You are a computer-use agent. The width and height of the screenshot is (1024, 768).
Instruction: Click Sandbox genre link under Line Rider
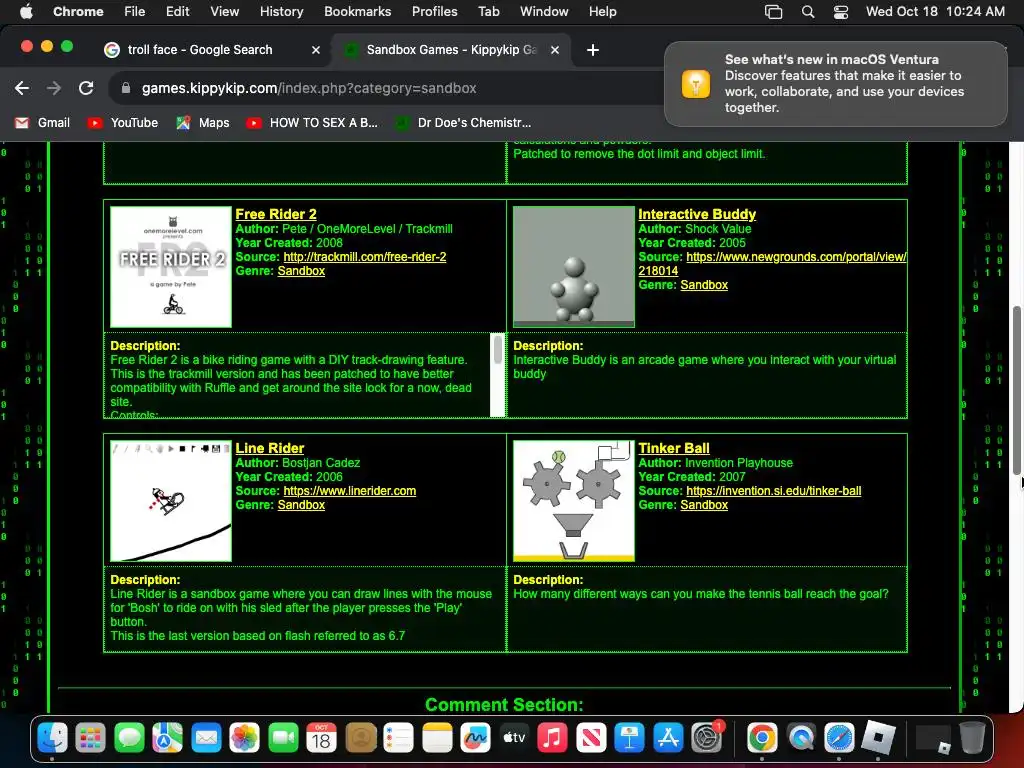(x=301, y=505)
